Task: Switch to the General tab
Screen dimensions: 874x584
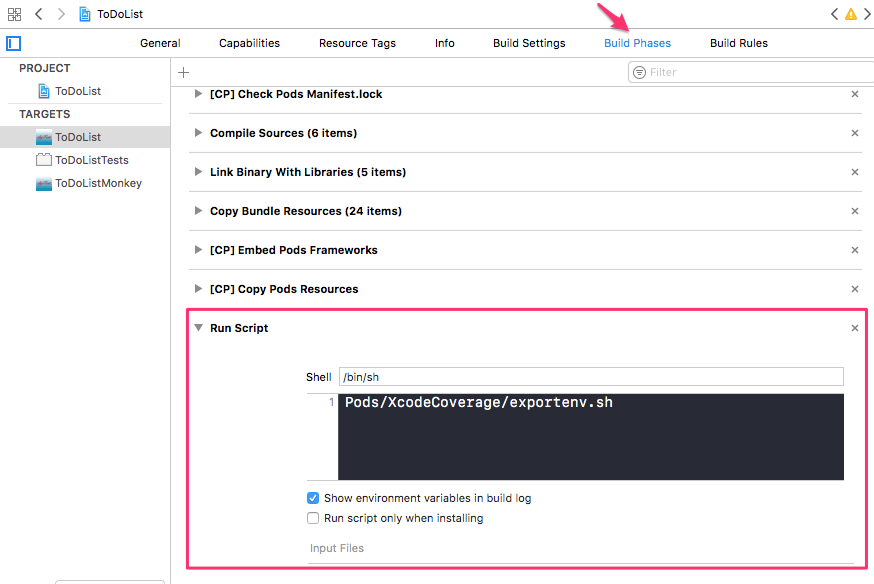Action: point(160,43)
